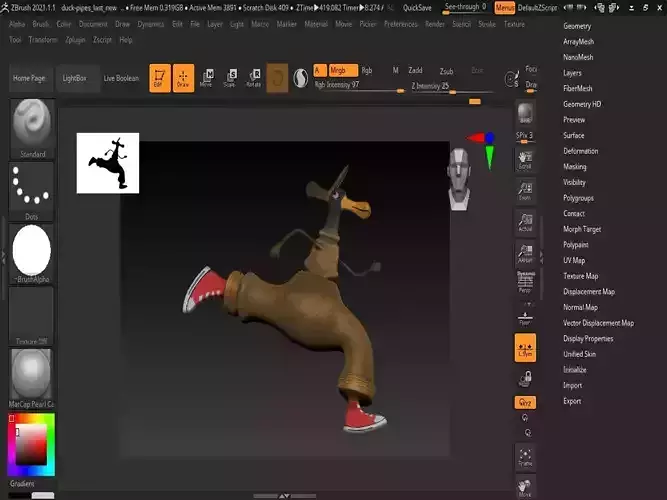Open the Standard brush picker
667x500 pixels.
(32, 129)
